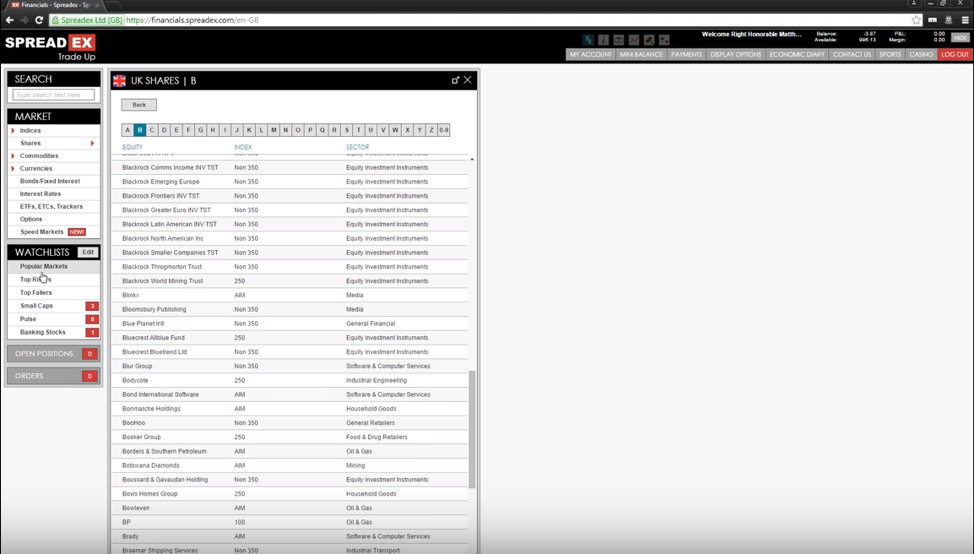Click the Chrome user profile icon
Screen dimensions: 974x554
[914, 4]
